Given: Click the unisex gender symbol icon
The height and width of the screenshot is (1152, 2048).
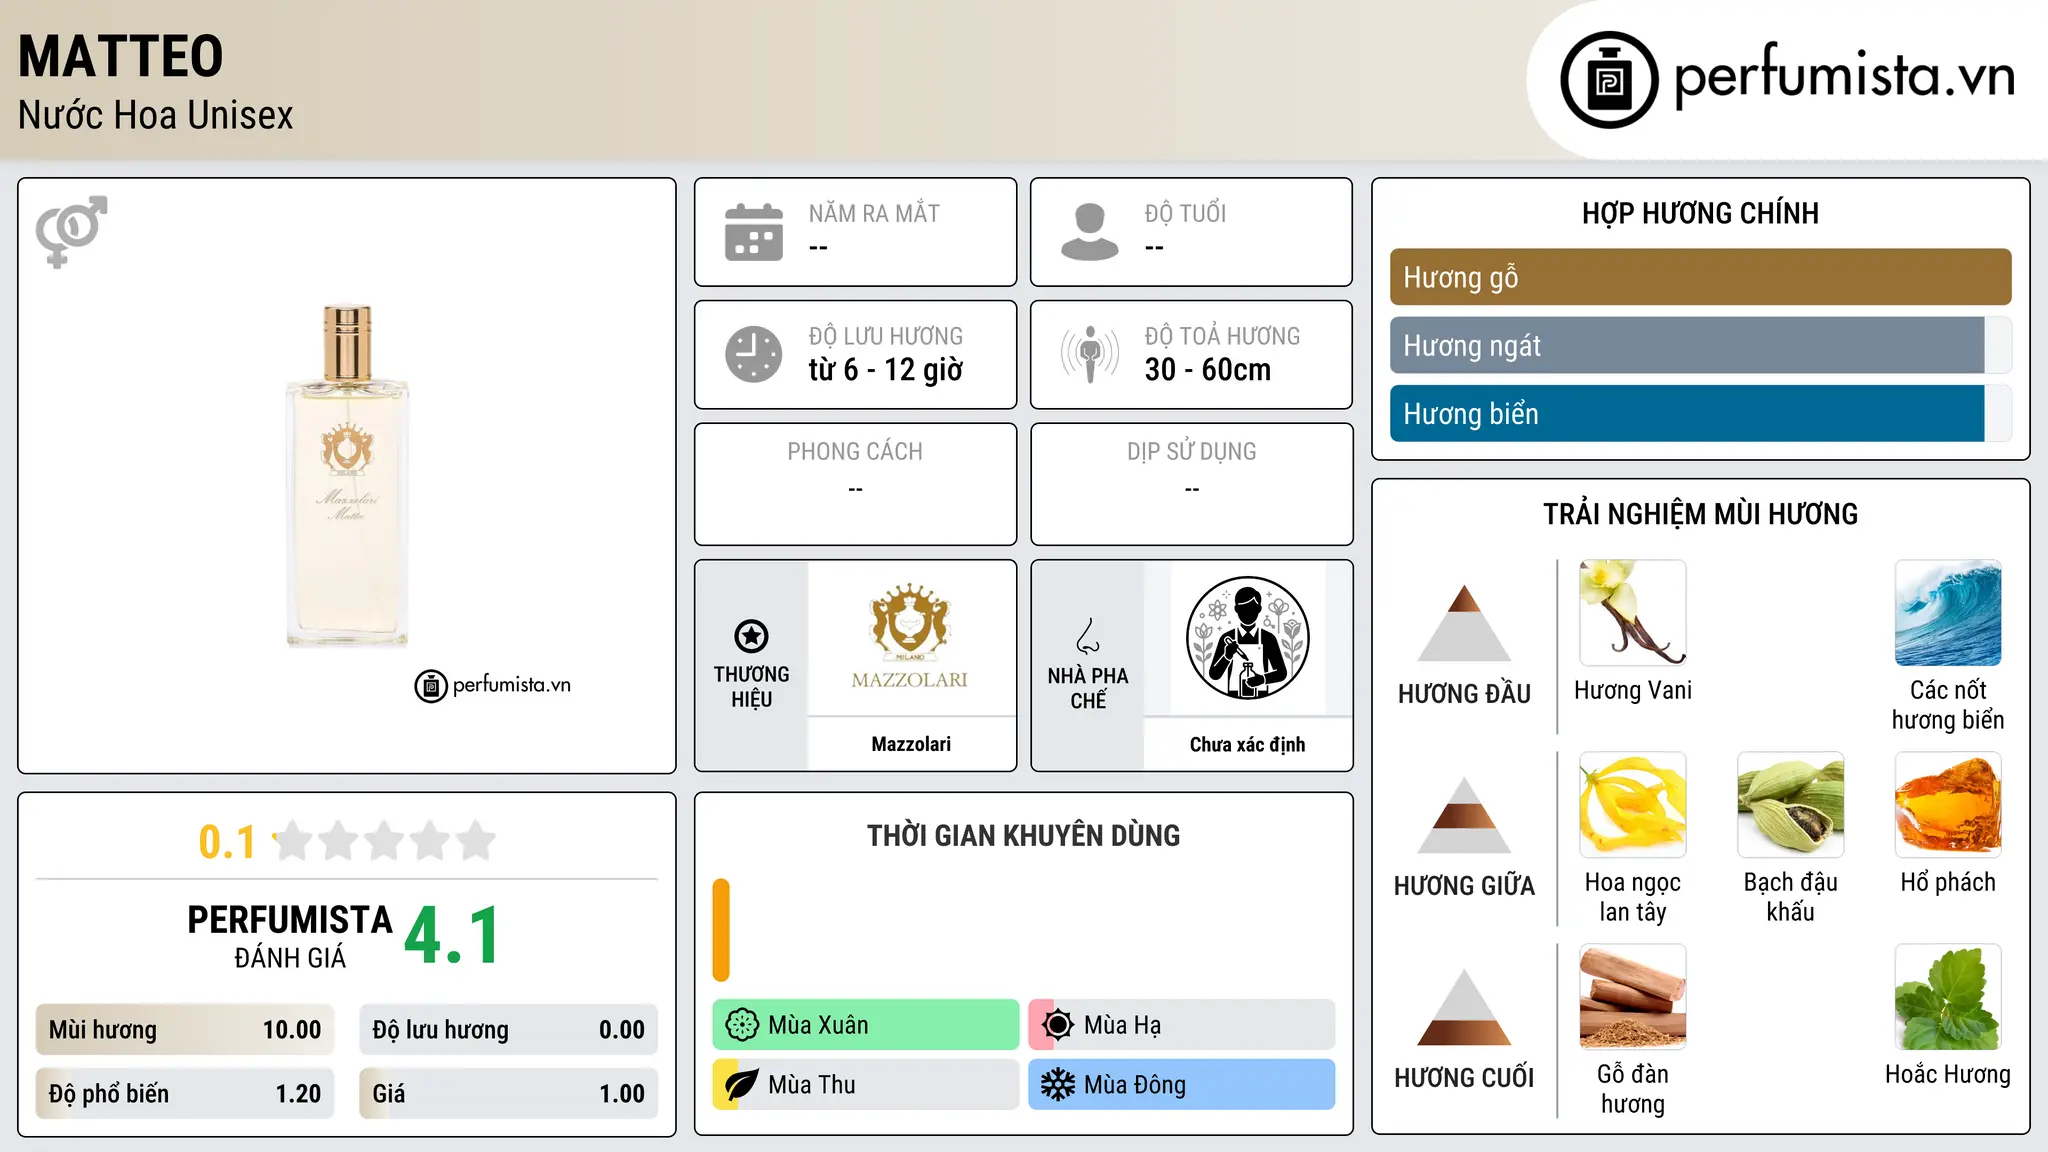Looking at the screenshot, I should click(71, 231).
